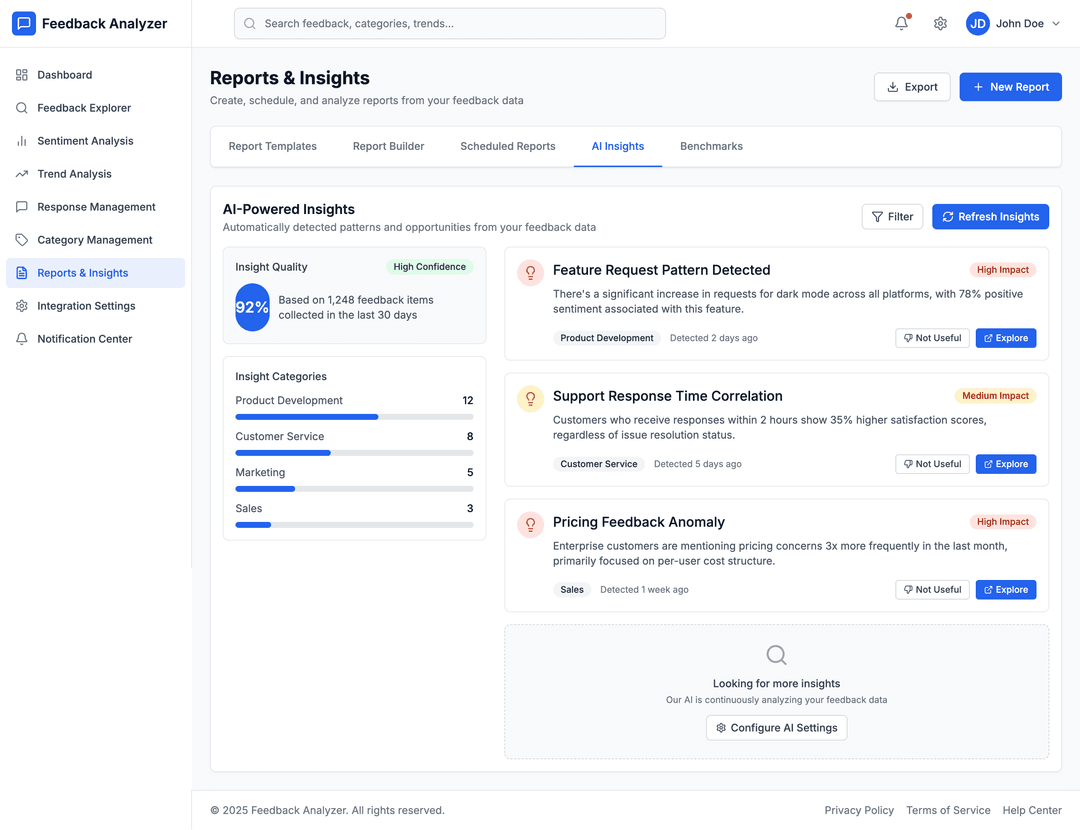Click the Feedback Analyzer chat logo
Viewport: 1080px width, 830px height.
point(24,22)
